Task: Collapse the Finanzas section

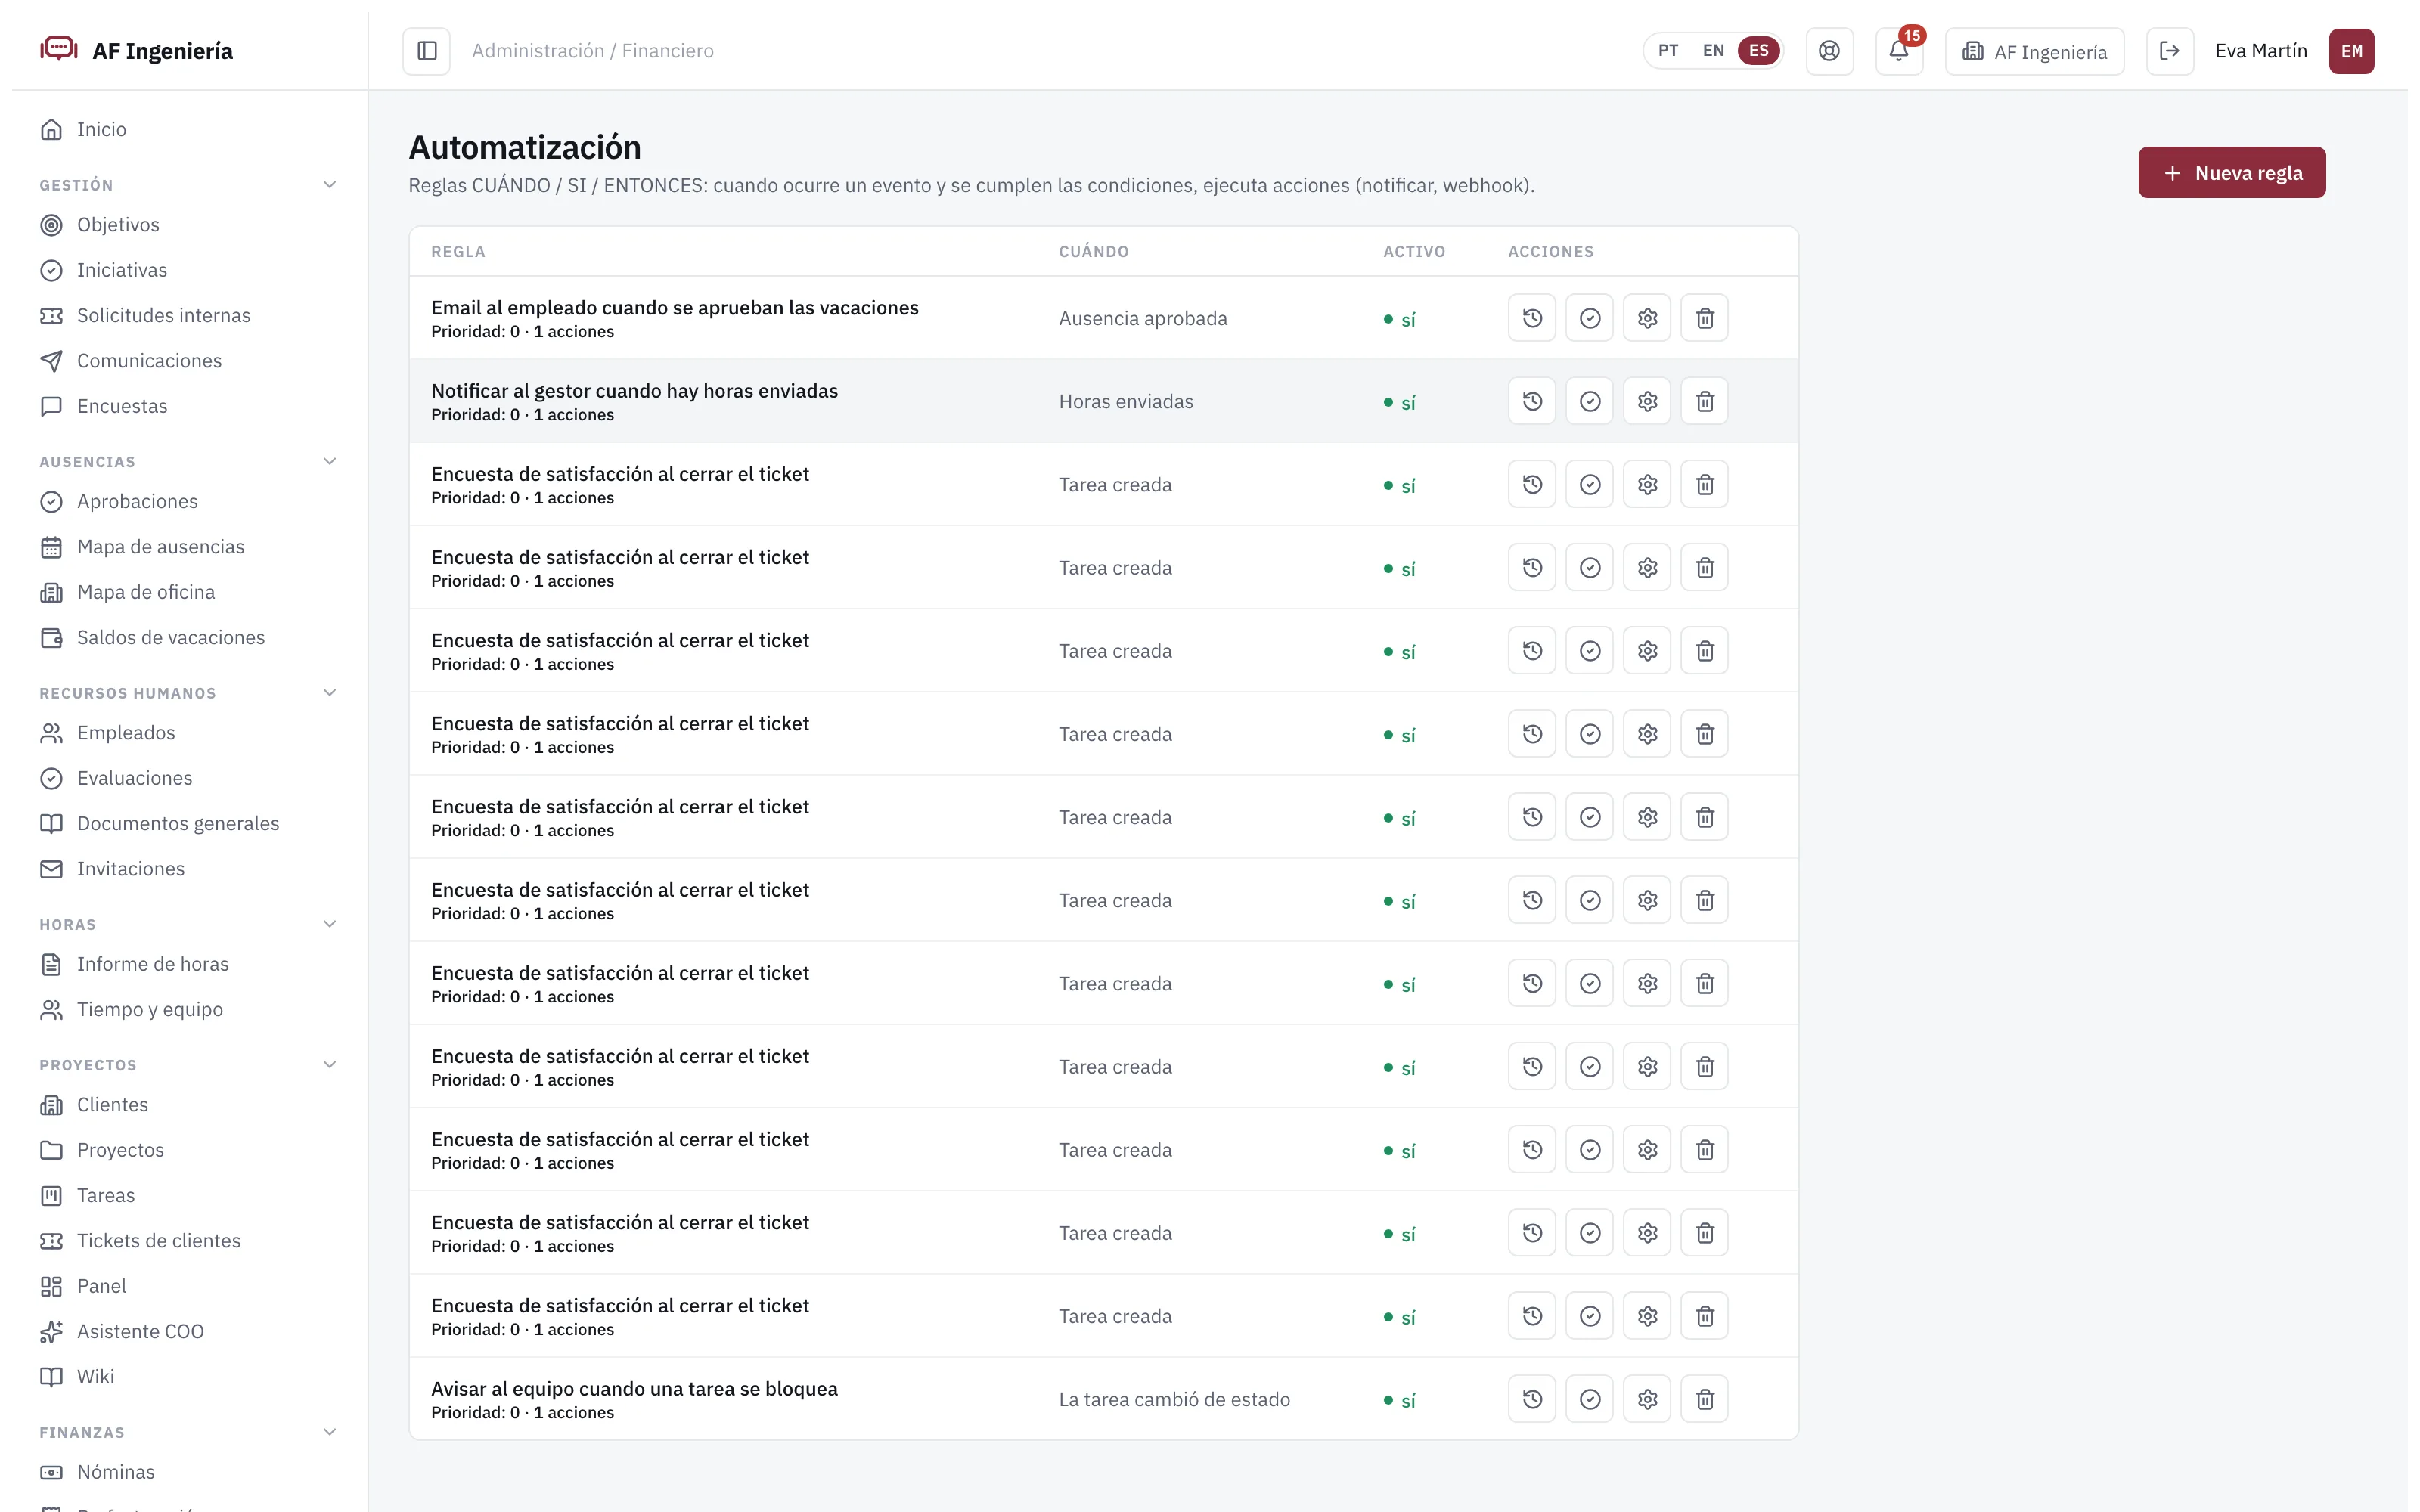Action: coord(330,1432)
